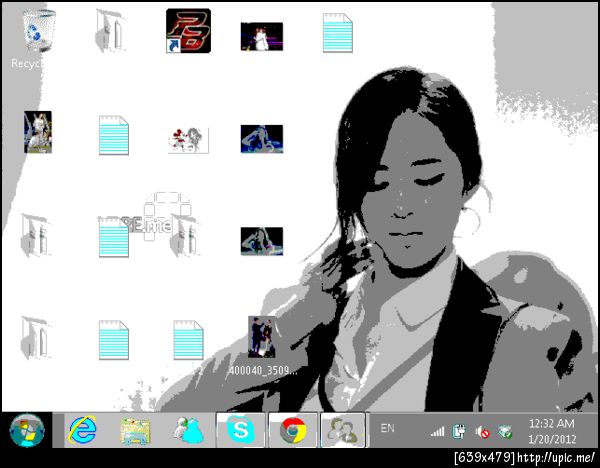Switch to the two-people chat window taskbar button
Viewport: 600px width, 468px height.
coord(343,430)
